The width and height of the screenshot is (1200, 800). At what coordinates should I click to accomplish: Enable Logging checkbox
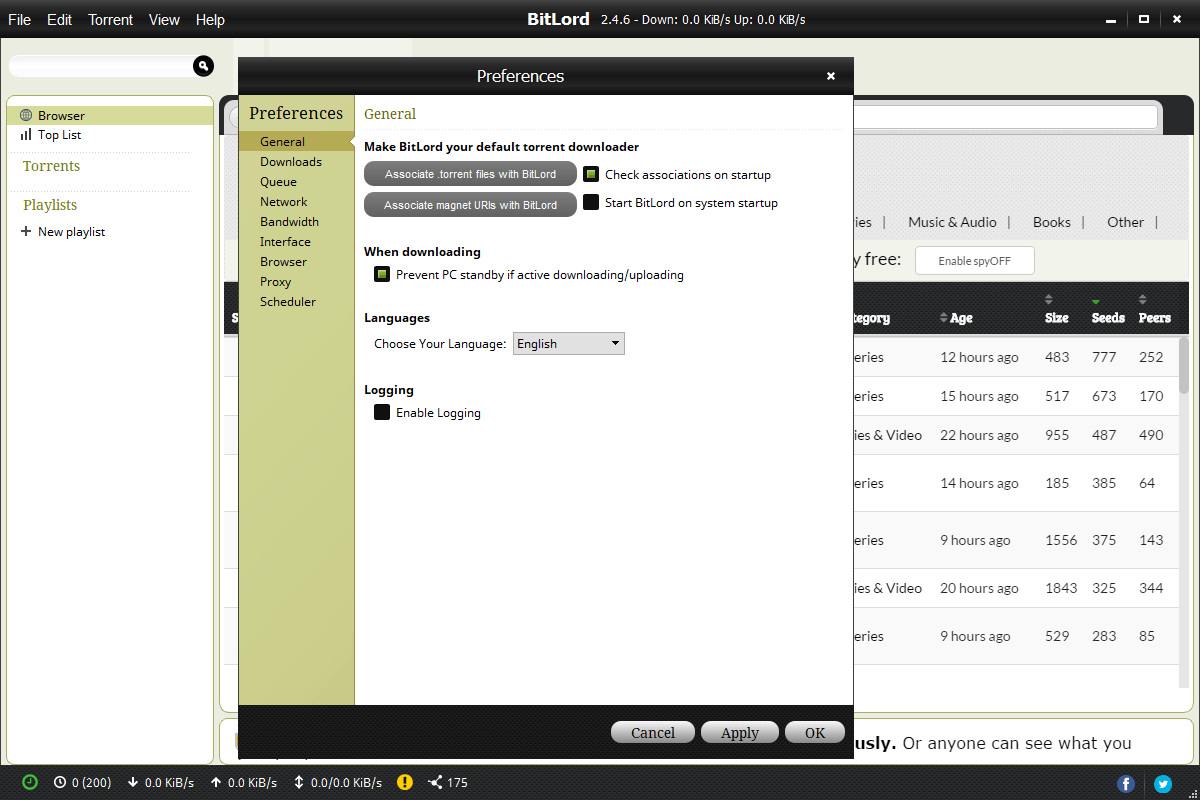click(382, 412)
